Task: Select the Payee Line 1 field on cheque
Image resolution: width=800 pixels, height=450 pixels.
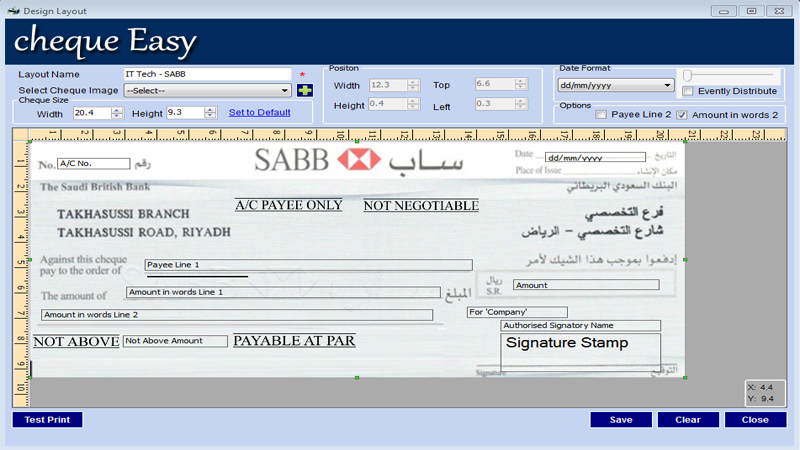Action: point(308,265)
